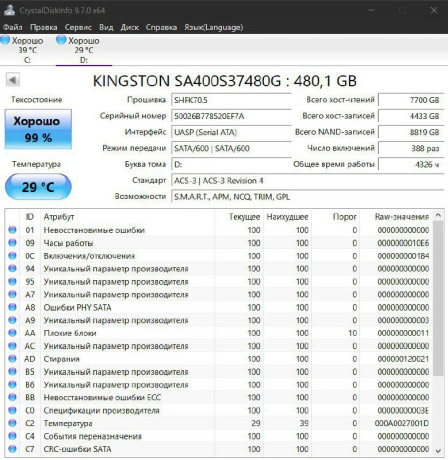The height and width of the screenshot is (460, 448).
Task: Click the Атрибут column header
Action: (127, 217)
